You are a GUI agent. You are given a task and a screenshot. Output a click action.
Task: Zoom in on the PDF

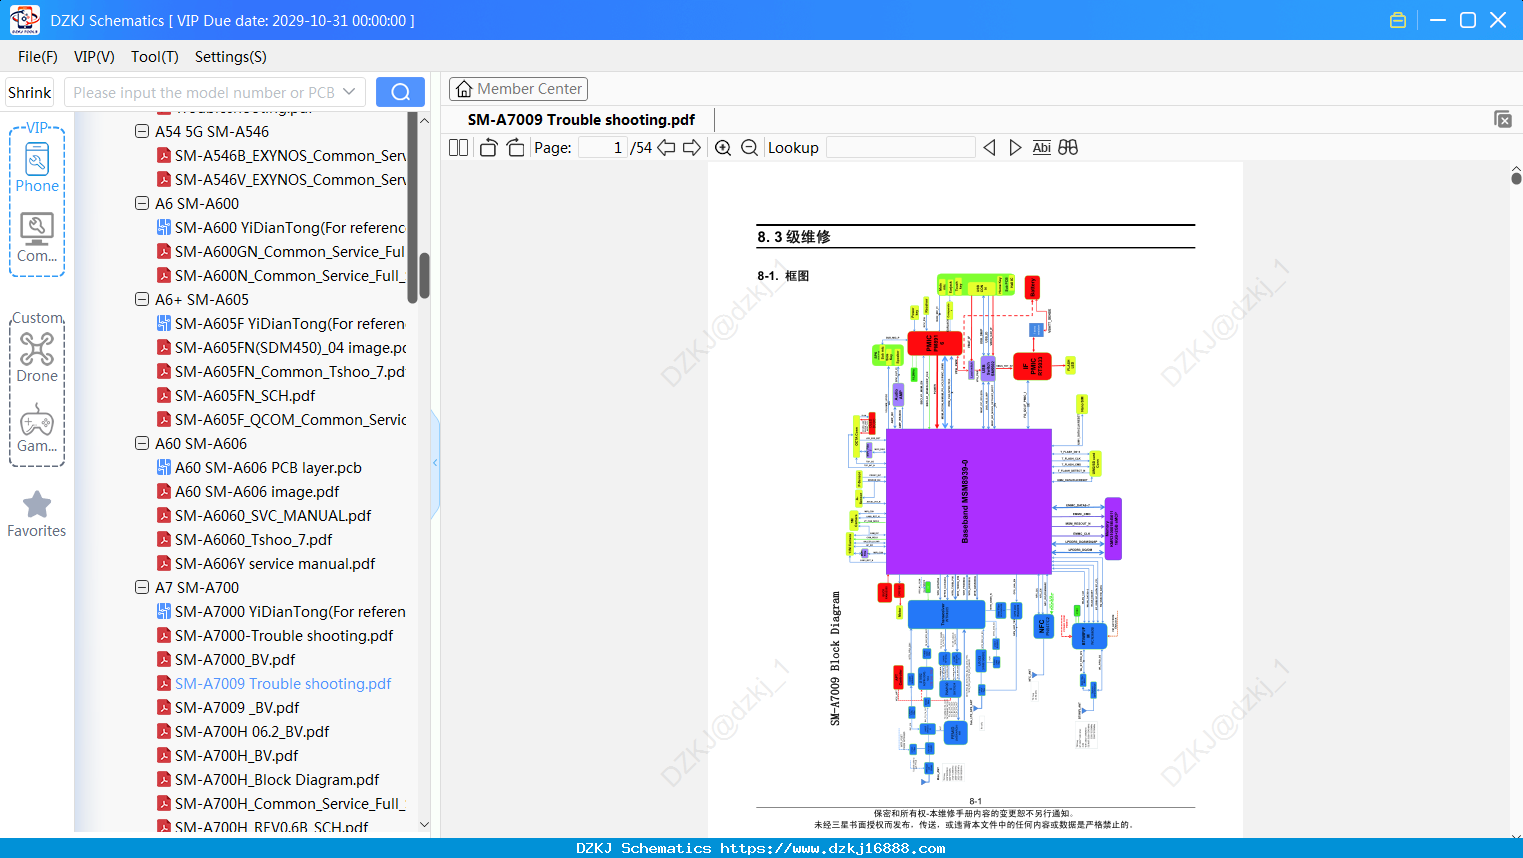click(x=723, y=147)
